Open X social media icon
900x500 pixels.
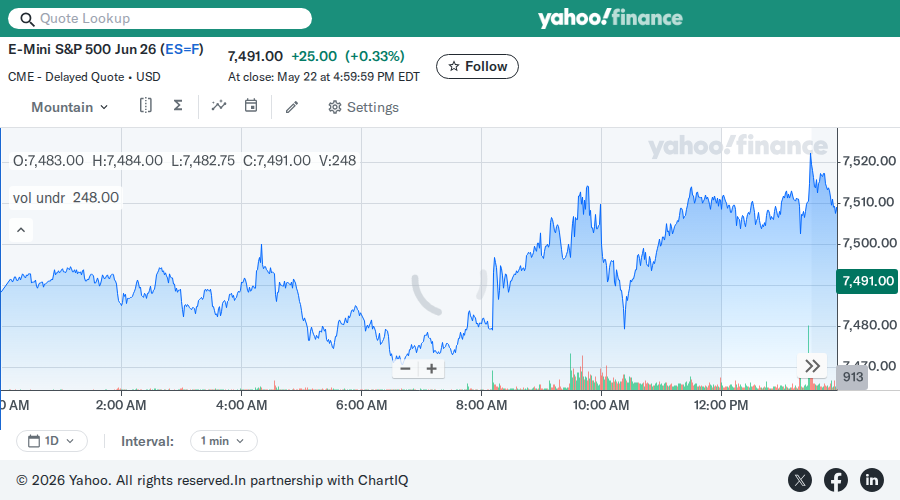tap(800, 480)
